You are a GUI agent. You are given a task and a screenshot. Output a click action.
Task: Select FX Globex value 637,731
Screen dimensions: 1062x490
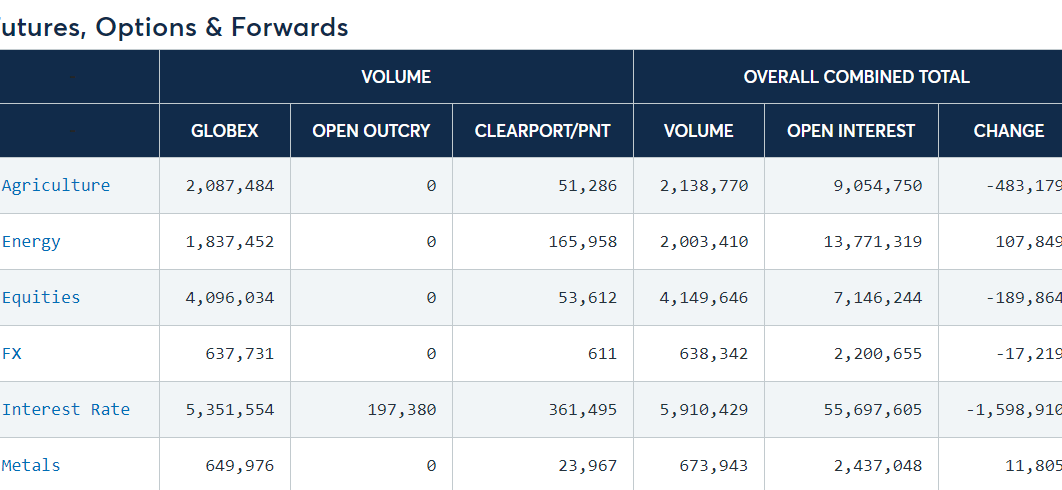[x=240, y=353]
